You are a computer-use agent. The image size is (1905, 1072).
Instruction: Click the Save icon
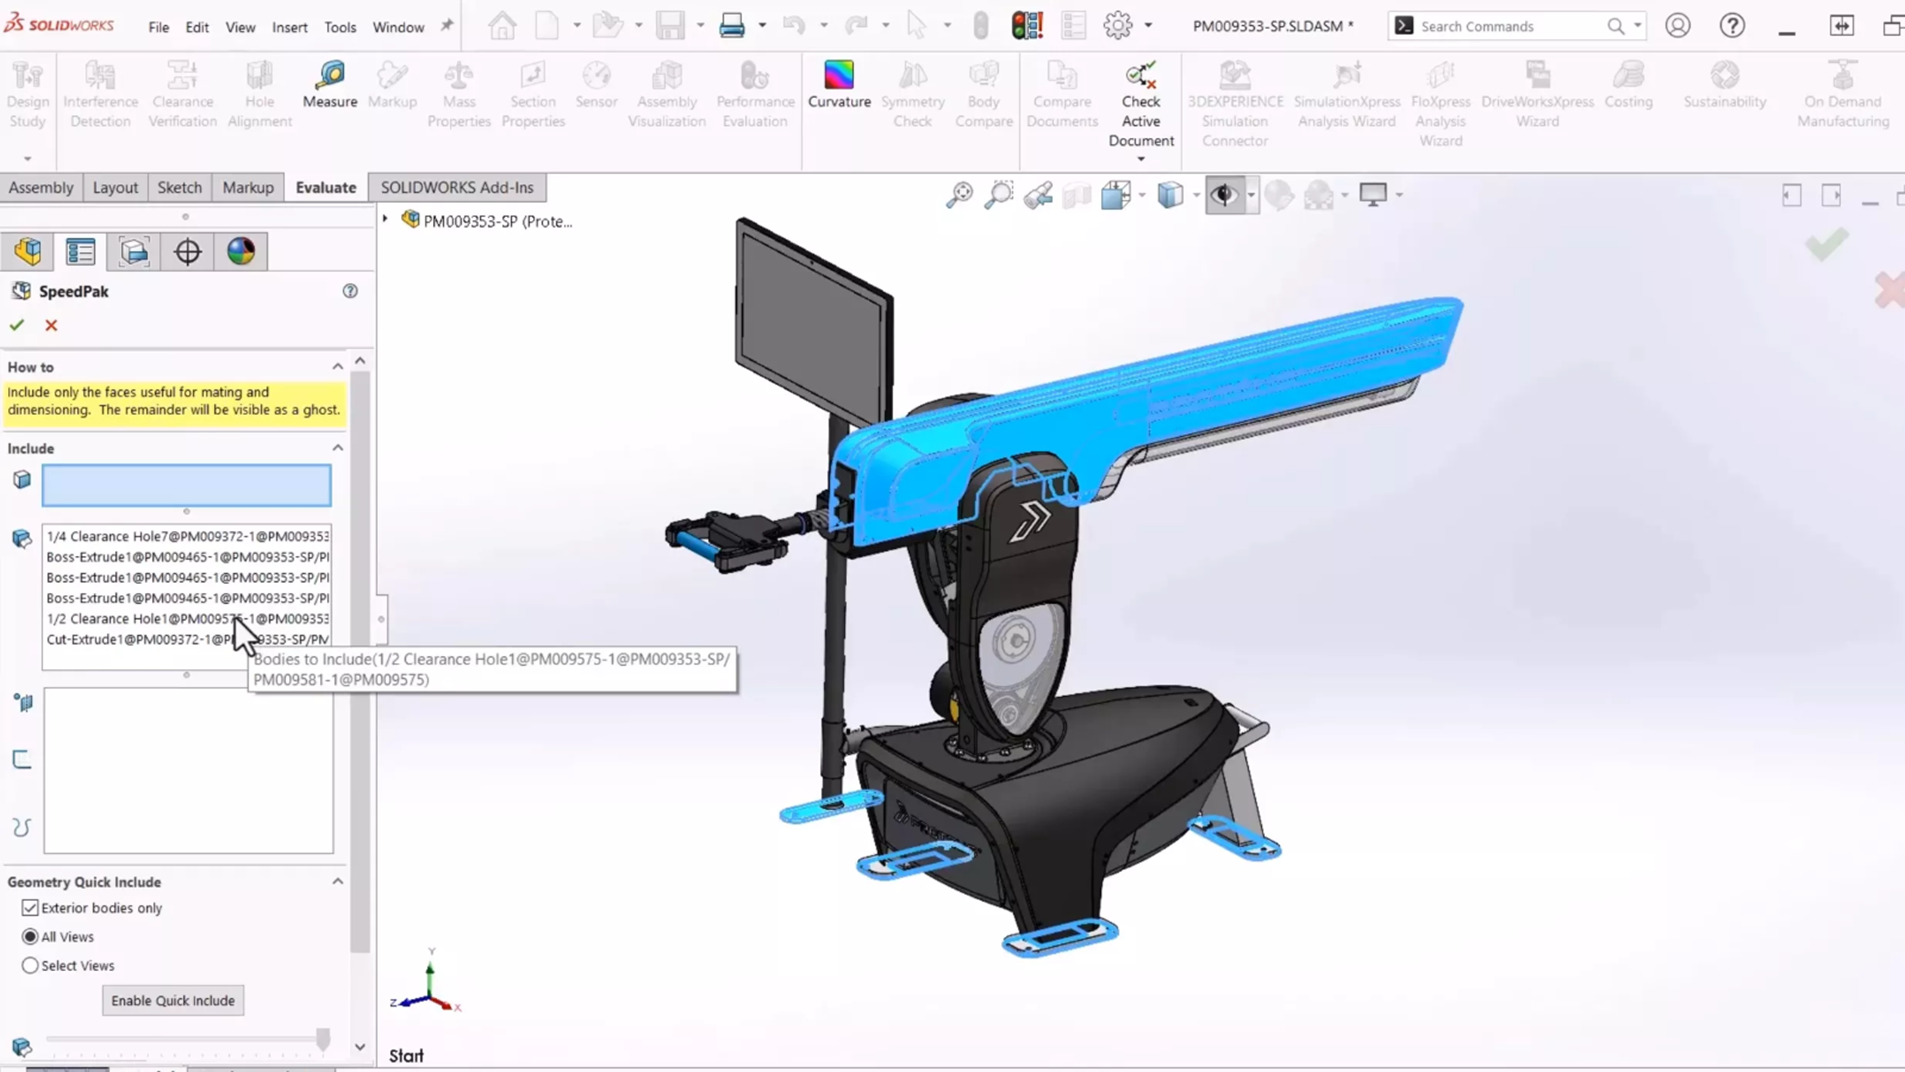[670, 25]
